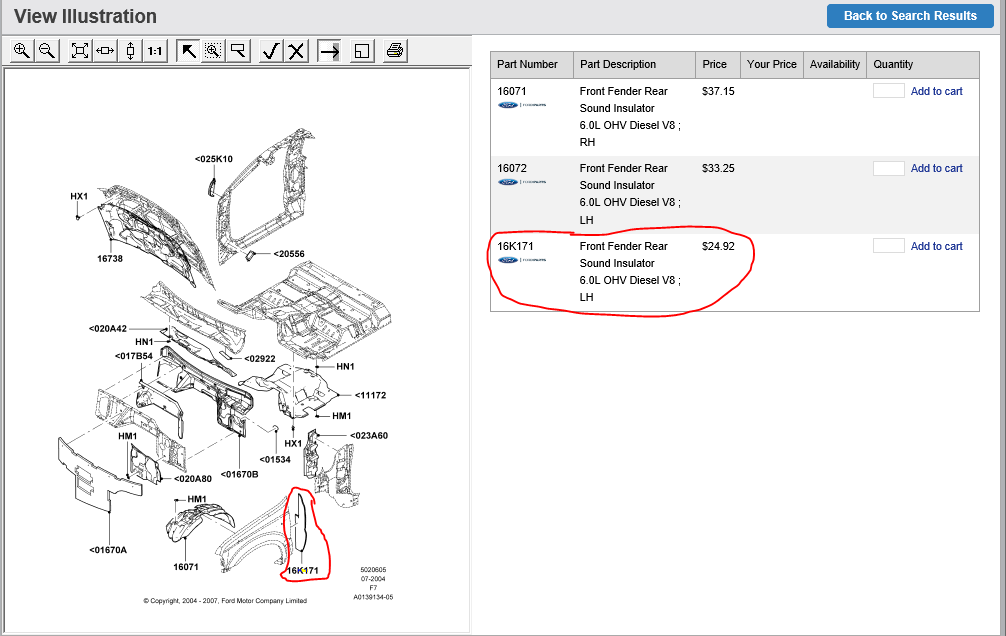This screenshot has height=636, width=1006.
Task: Select the callout box tool
Action: click(238, 51)
